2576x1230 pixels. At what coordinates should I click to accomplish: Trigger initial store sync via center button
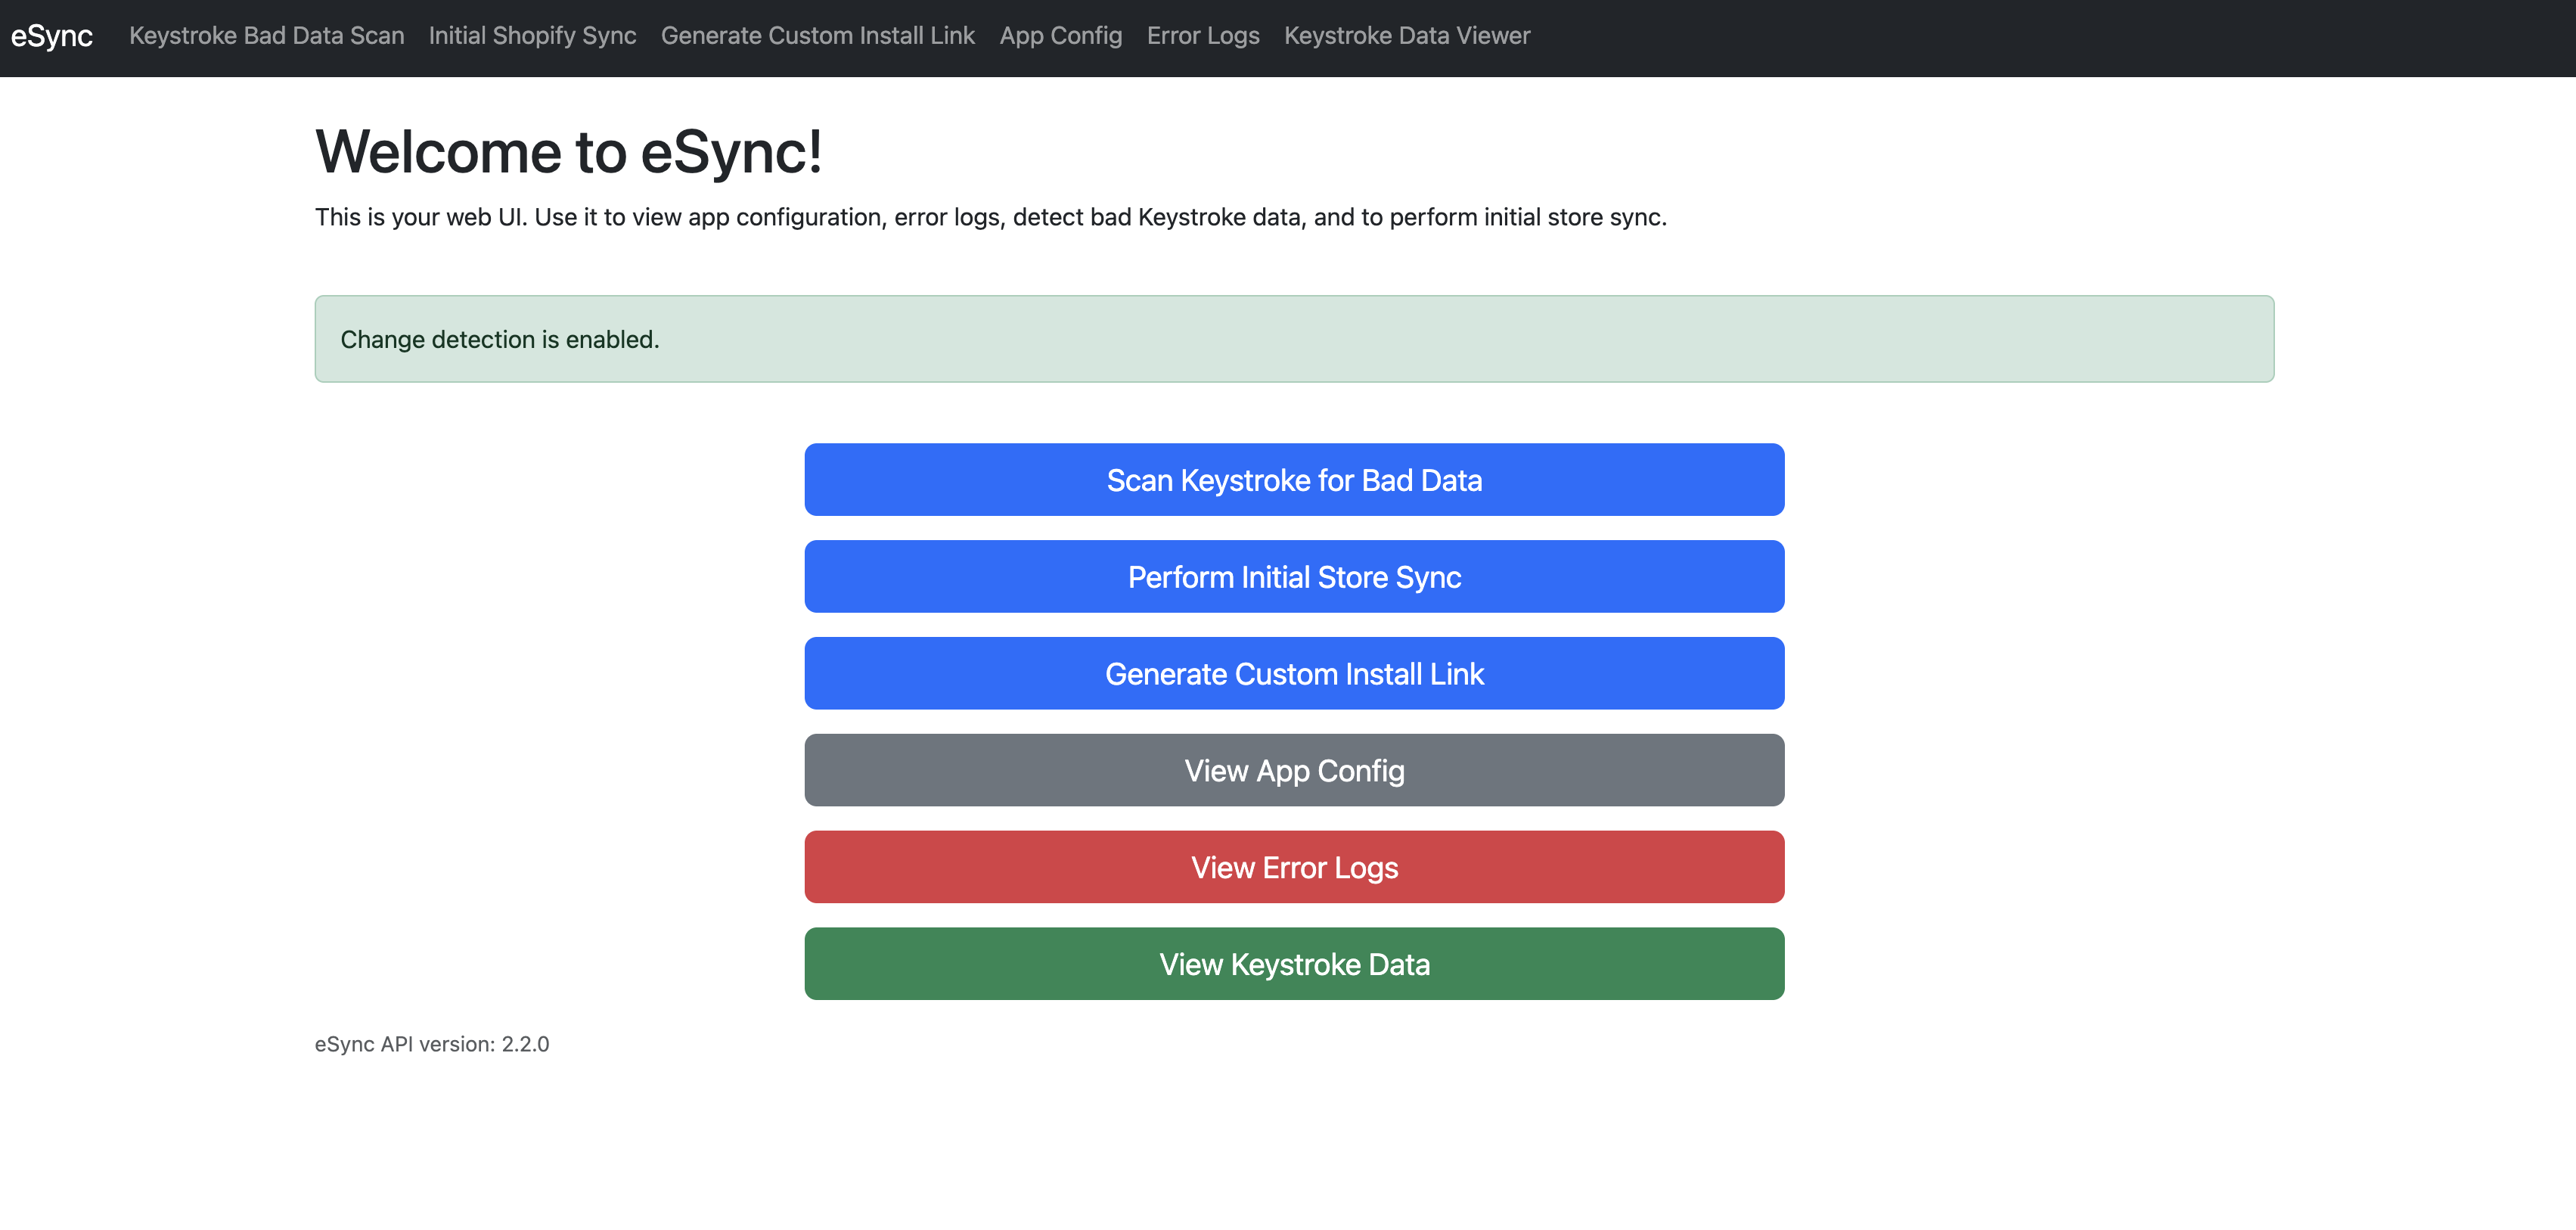pyautogui.click(x=1293, y=576)
